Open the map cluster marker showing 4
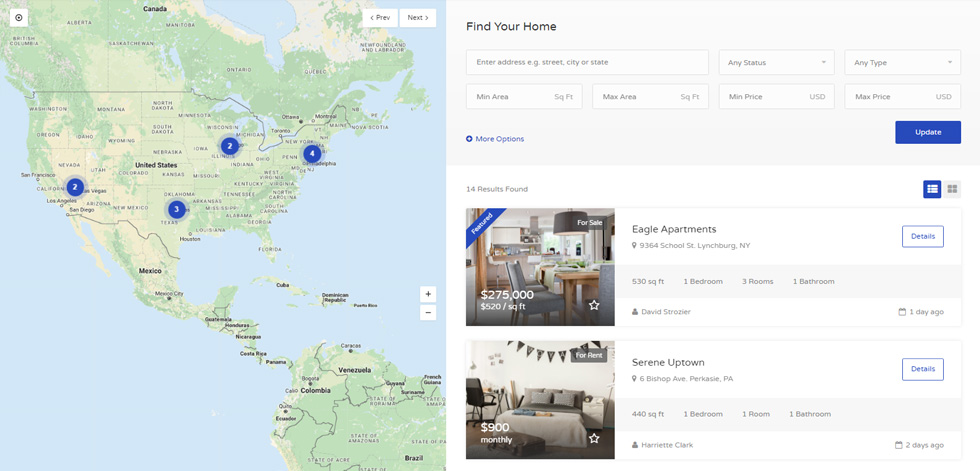 coord(312,154)
